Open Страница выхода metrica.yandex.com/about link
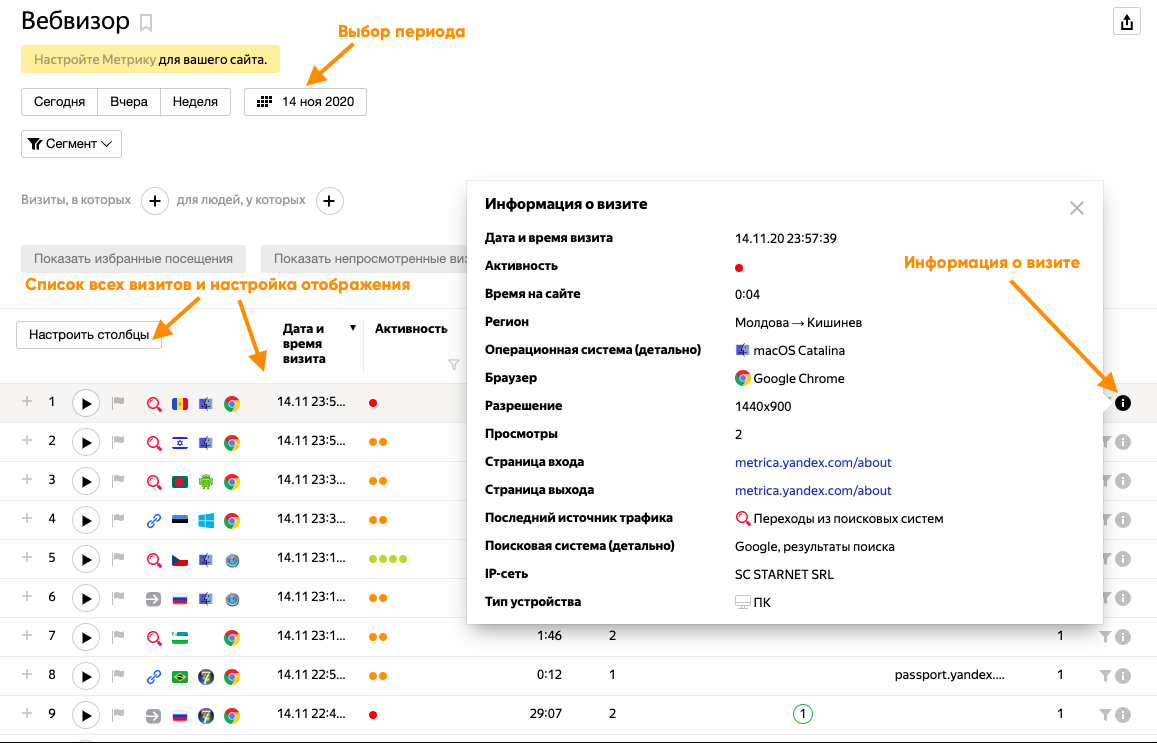 (x=812, y=491)
